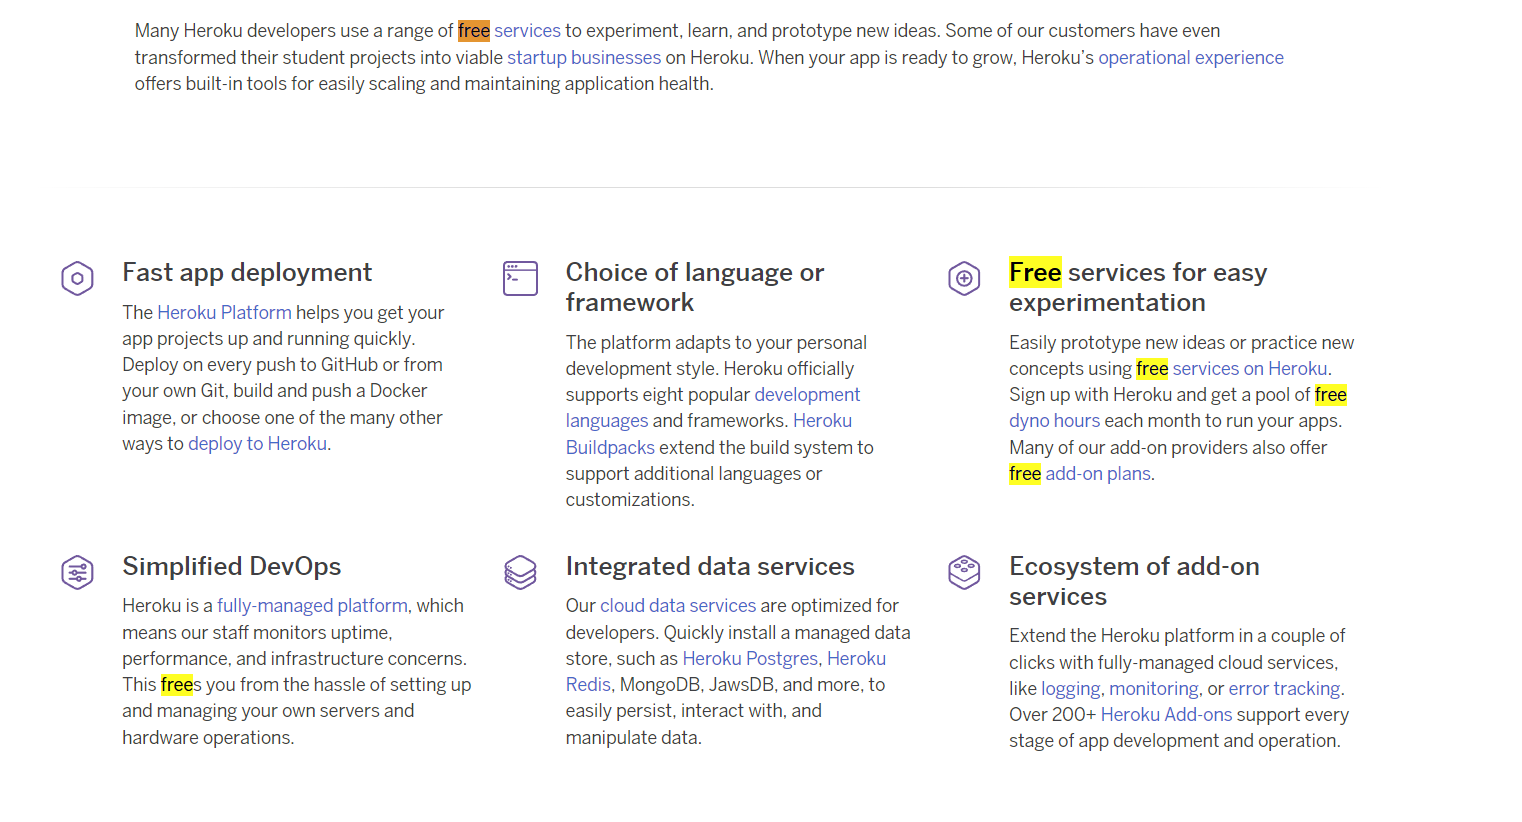Click the hexagon icon beside Fast app deployment
Image resolution: width=1522 pixels, height=822 pixels.
pyautogui.click(x=77, y=278)
